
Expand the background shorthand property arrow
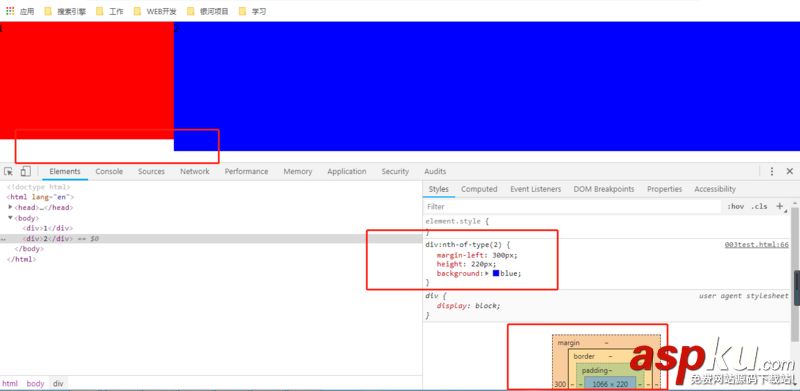point(487,274)
